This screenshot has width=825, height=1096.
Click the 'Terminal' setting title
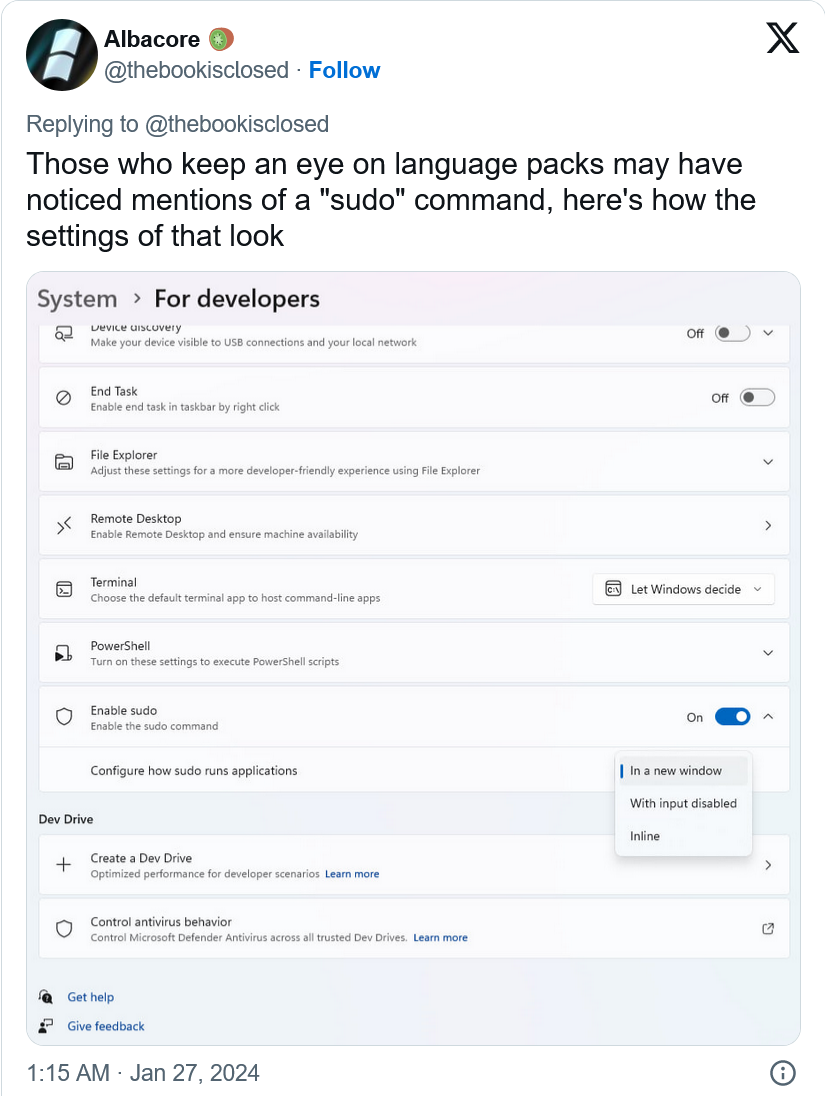coord(113,582)
